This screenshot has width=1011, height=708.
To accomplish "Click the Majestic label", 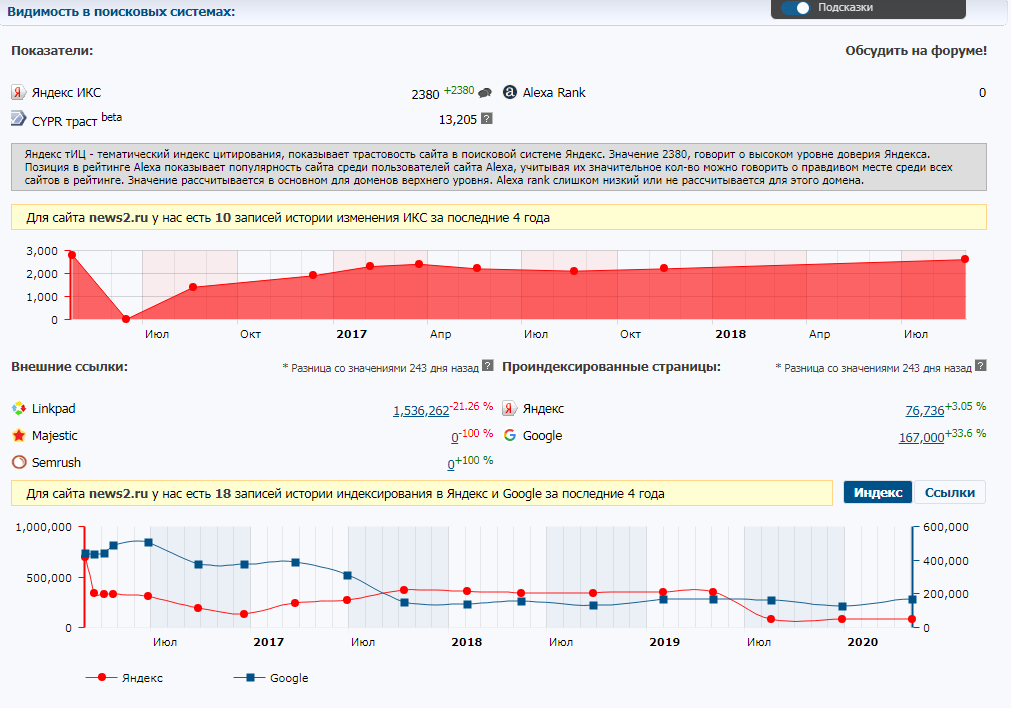I will [55, 436].
